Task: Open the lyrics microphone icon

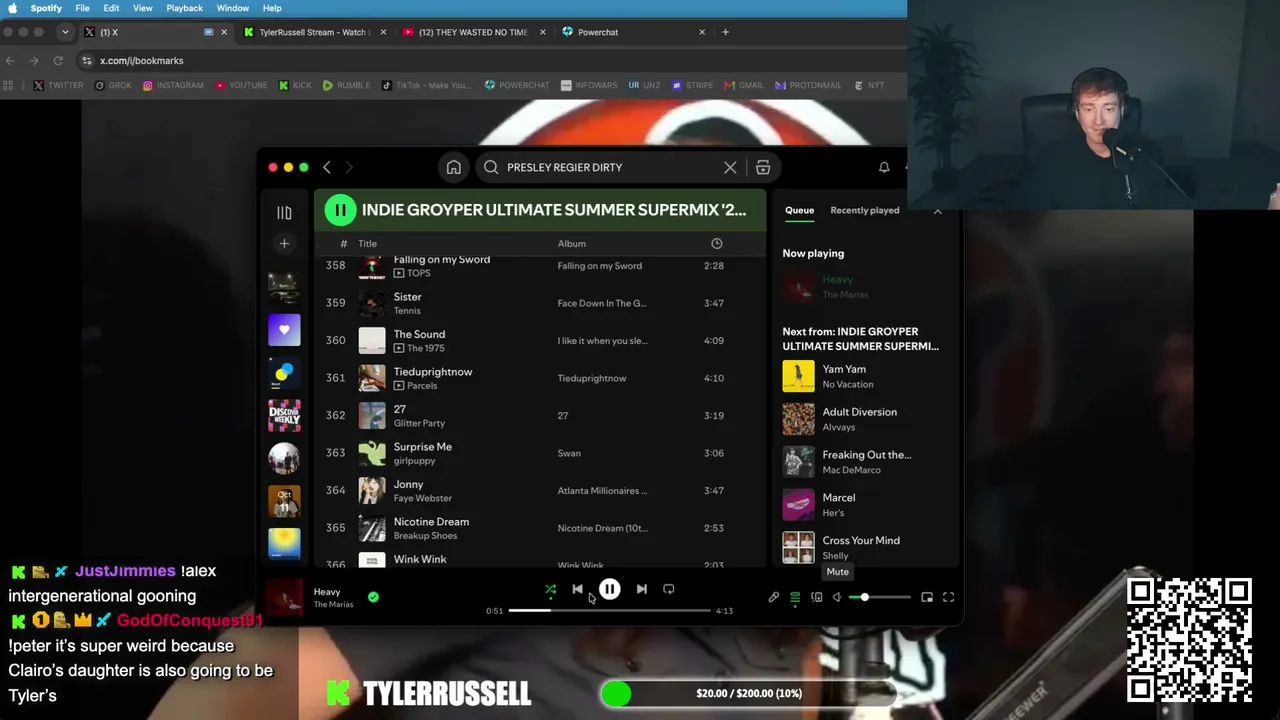Action: (773, 597)
